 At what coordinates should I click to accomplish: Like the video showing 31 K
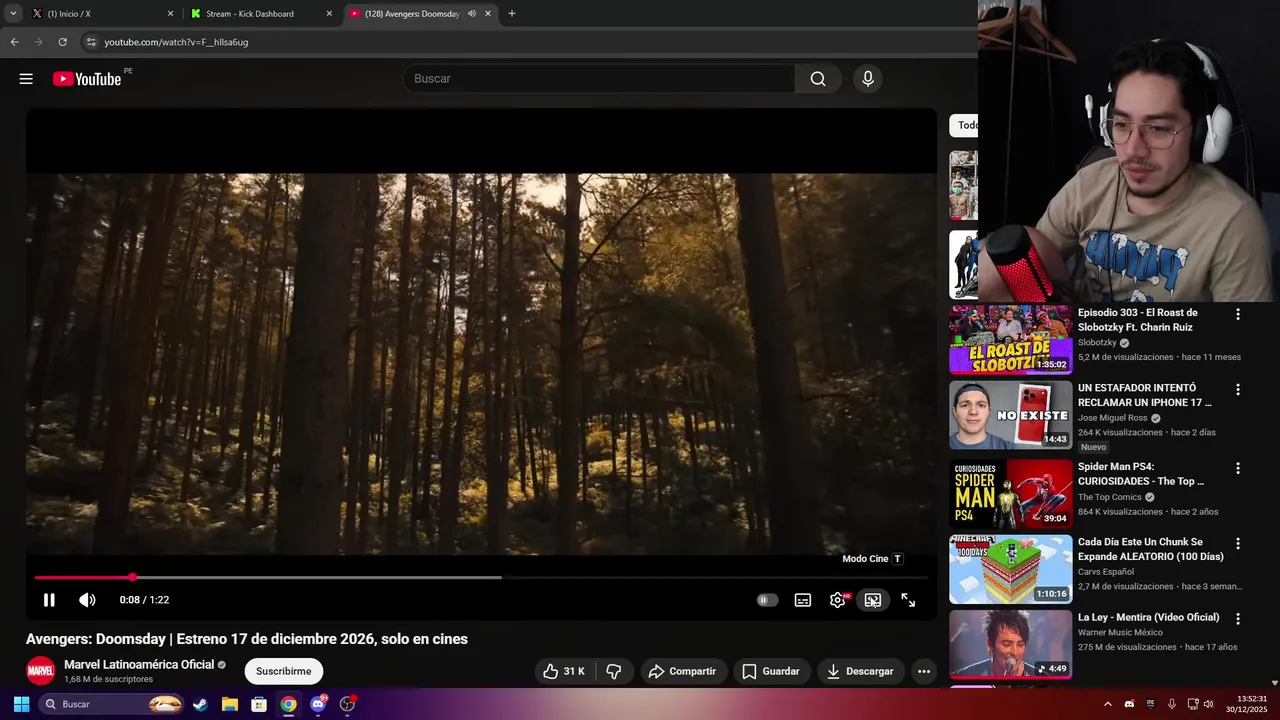[563, 671]
